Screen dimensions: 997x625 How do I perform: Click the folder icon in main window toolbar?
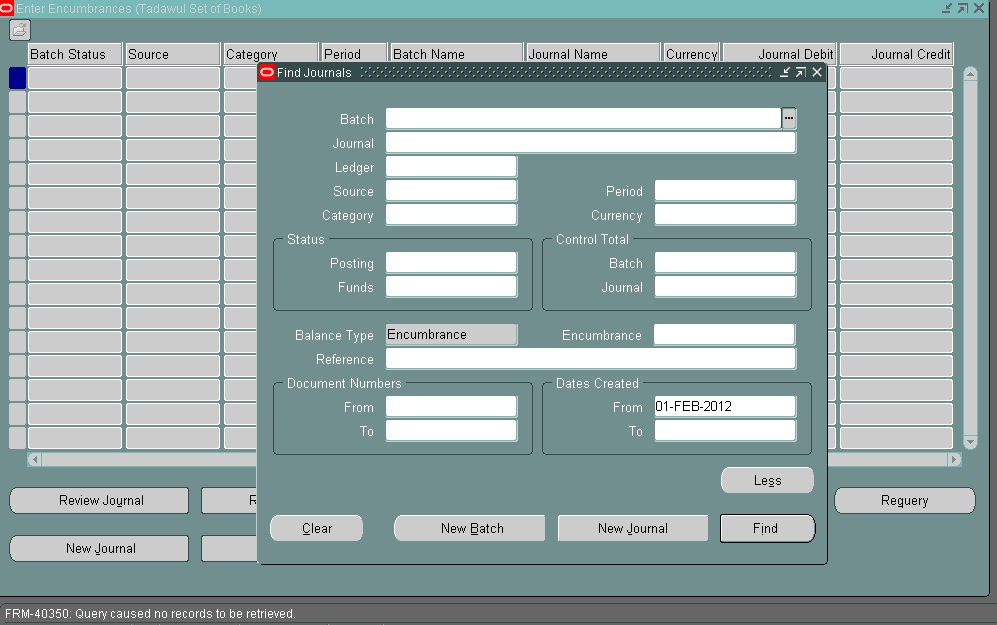[x=20, y=30]
